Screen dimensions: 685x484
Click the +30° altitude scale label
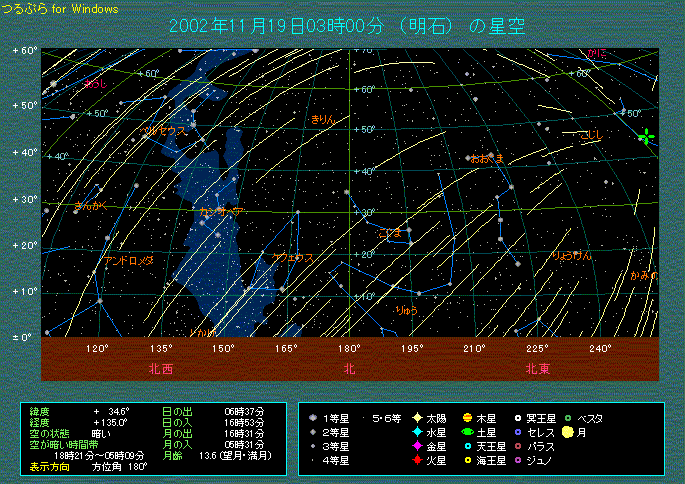pyautogui.click(x=24, y=199)
